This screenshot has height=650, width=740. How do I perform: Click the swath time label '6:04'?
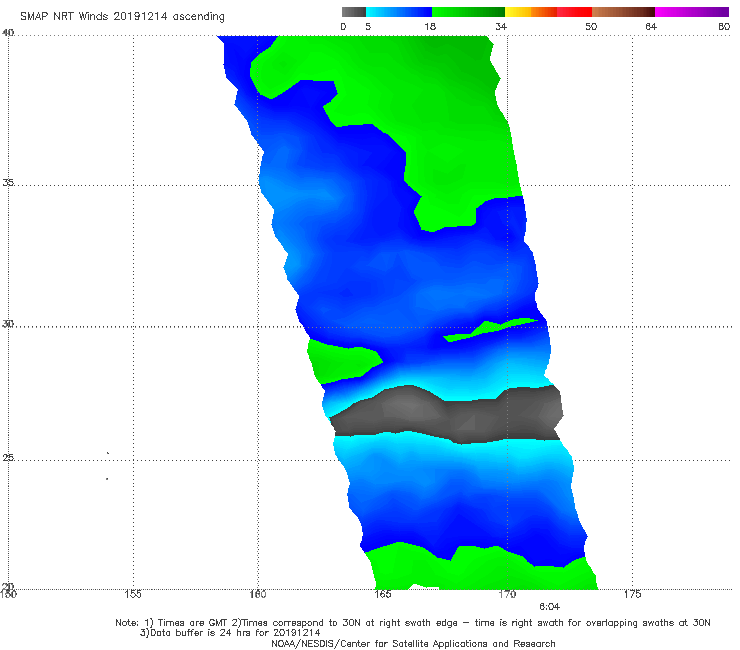click(x=549, y=607)
